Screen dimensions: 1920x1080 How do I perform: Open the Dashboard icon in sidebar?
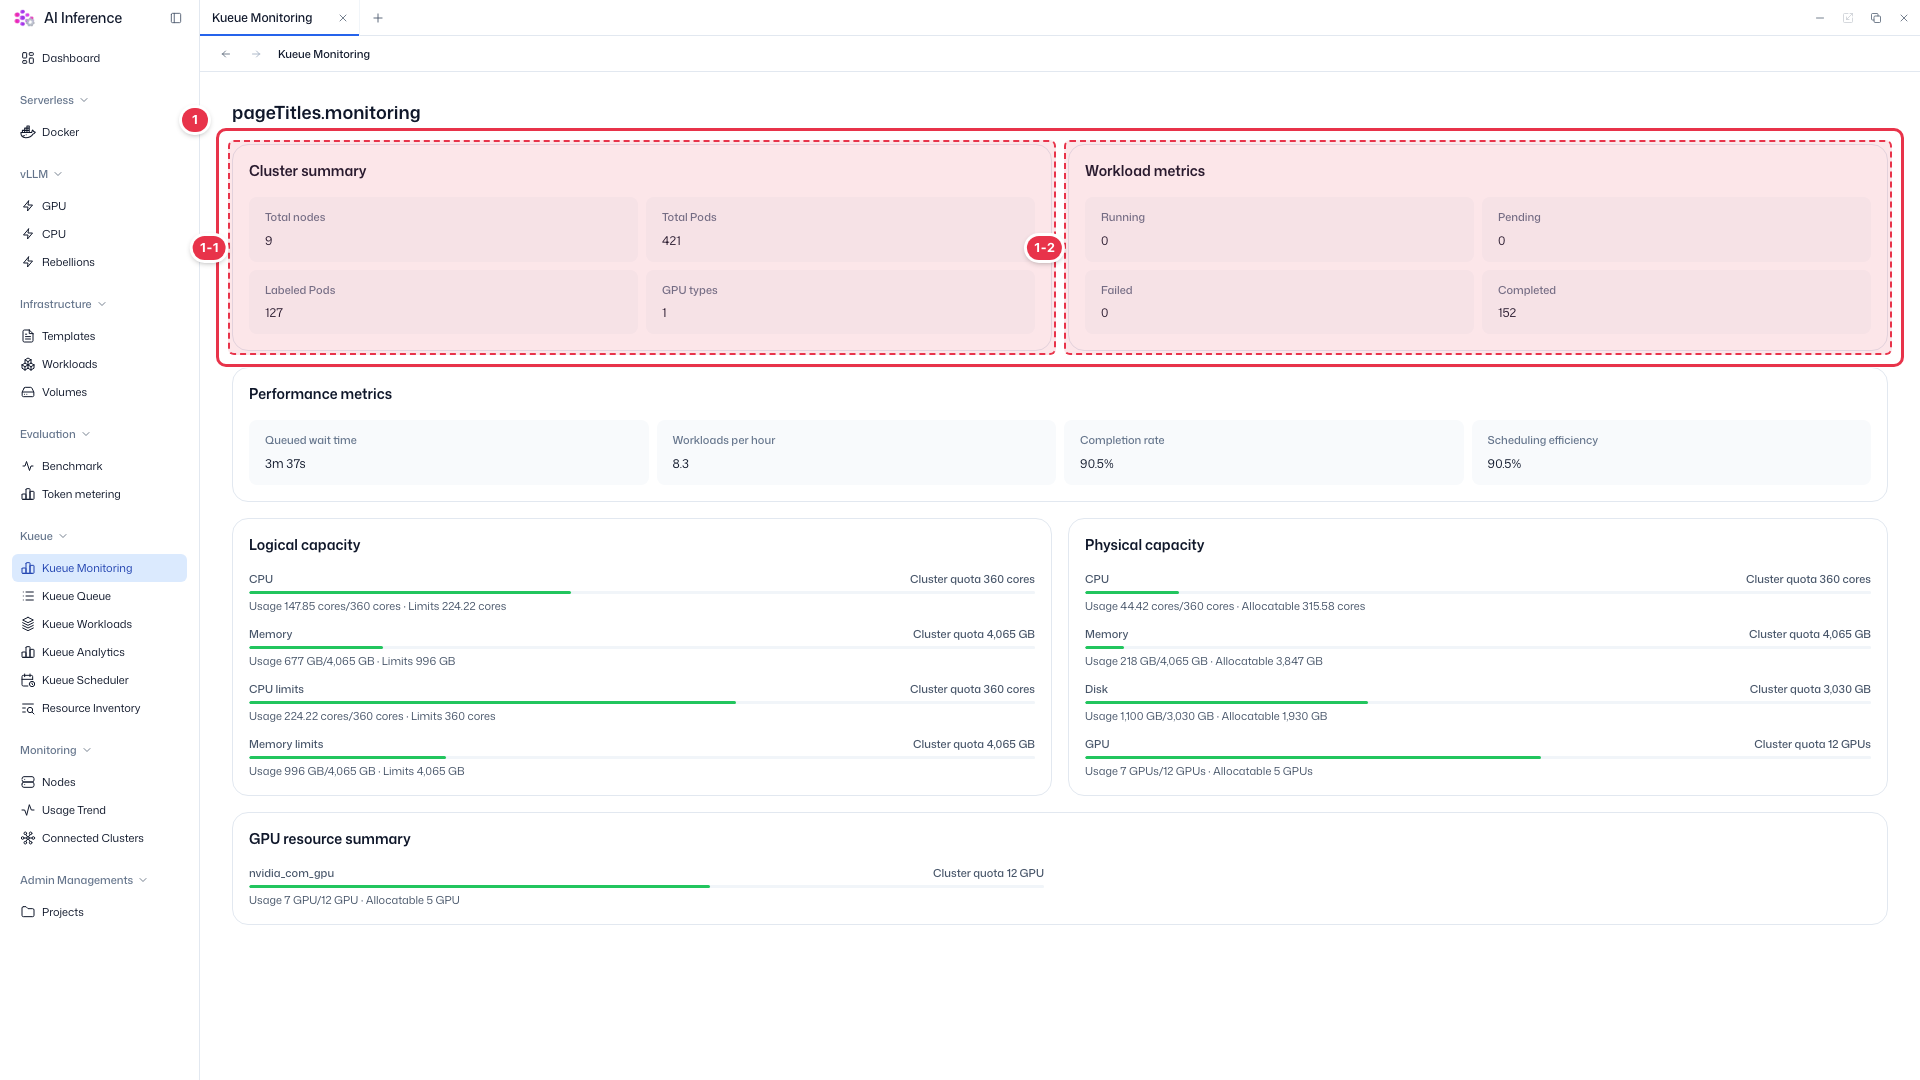tap(28, 58)
